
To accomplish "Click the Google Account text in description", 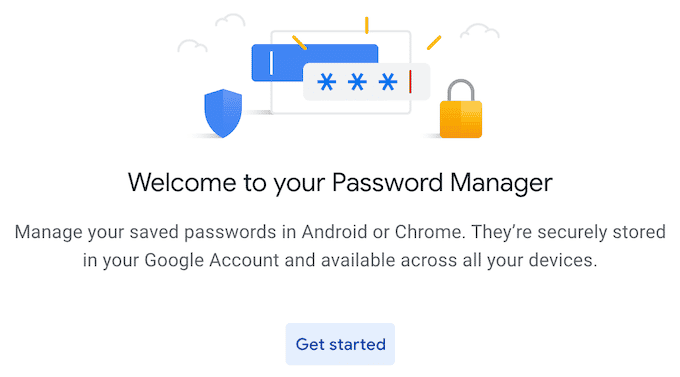I will 212,260.
